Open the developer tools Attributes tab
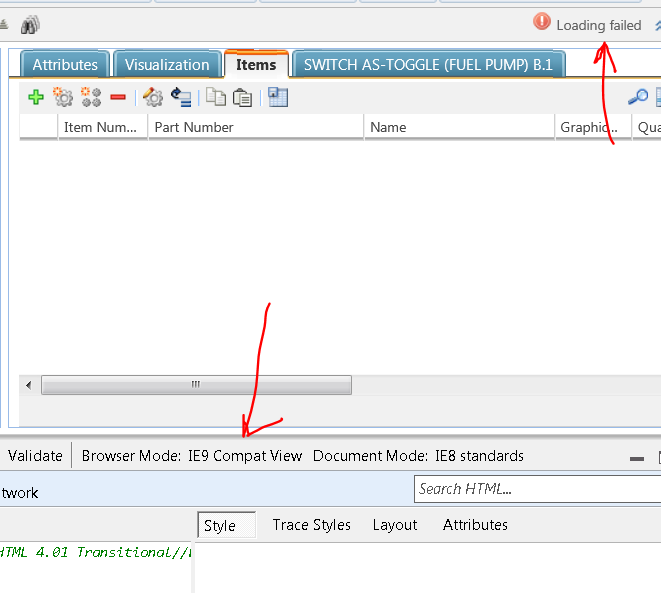This screenshot has height=593, width=661. [x=475, y=525]
